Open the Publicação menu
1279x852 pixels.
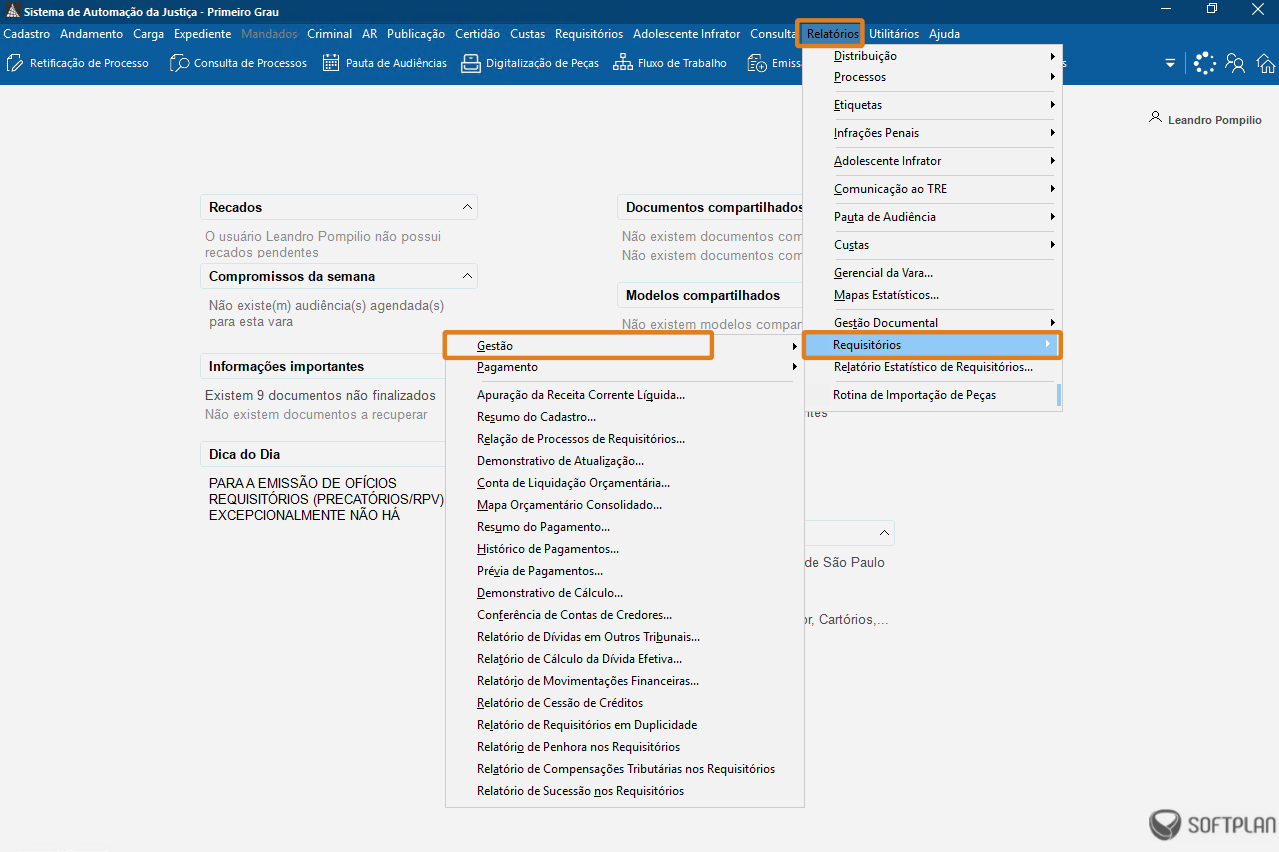[416, 34]
